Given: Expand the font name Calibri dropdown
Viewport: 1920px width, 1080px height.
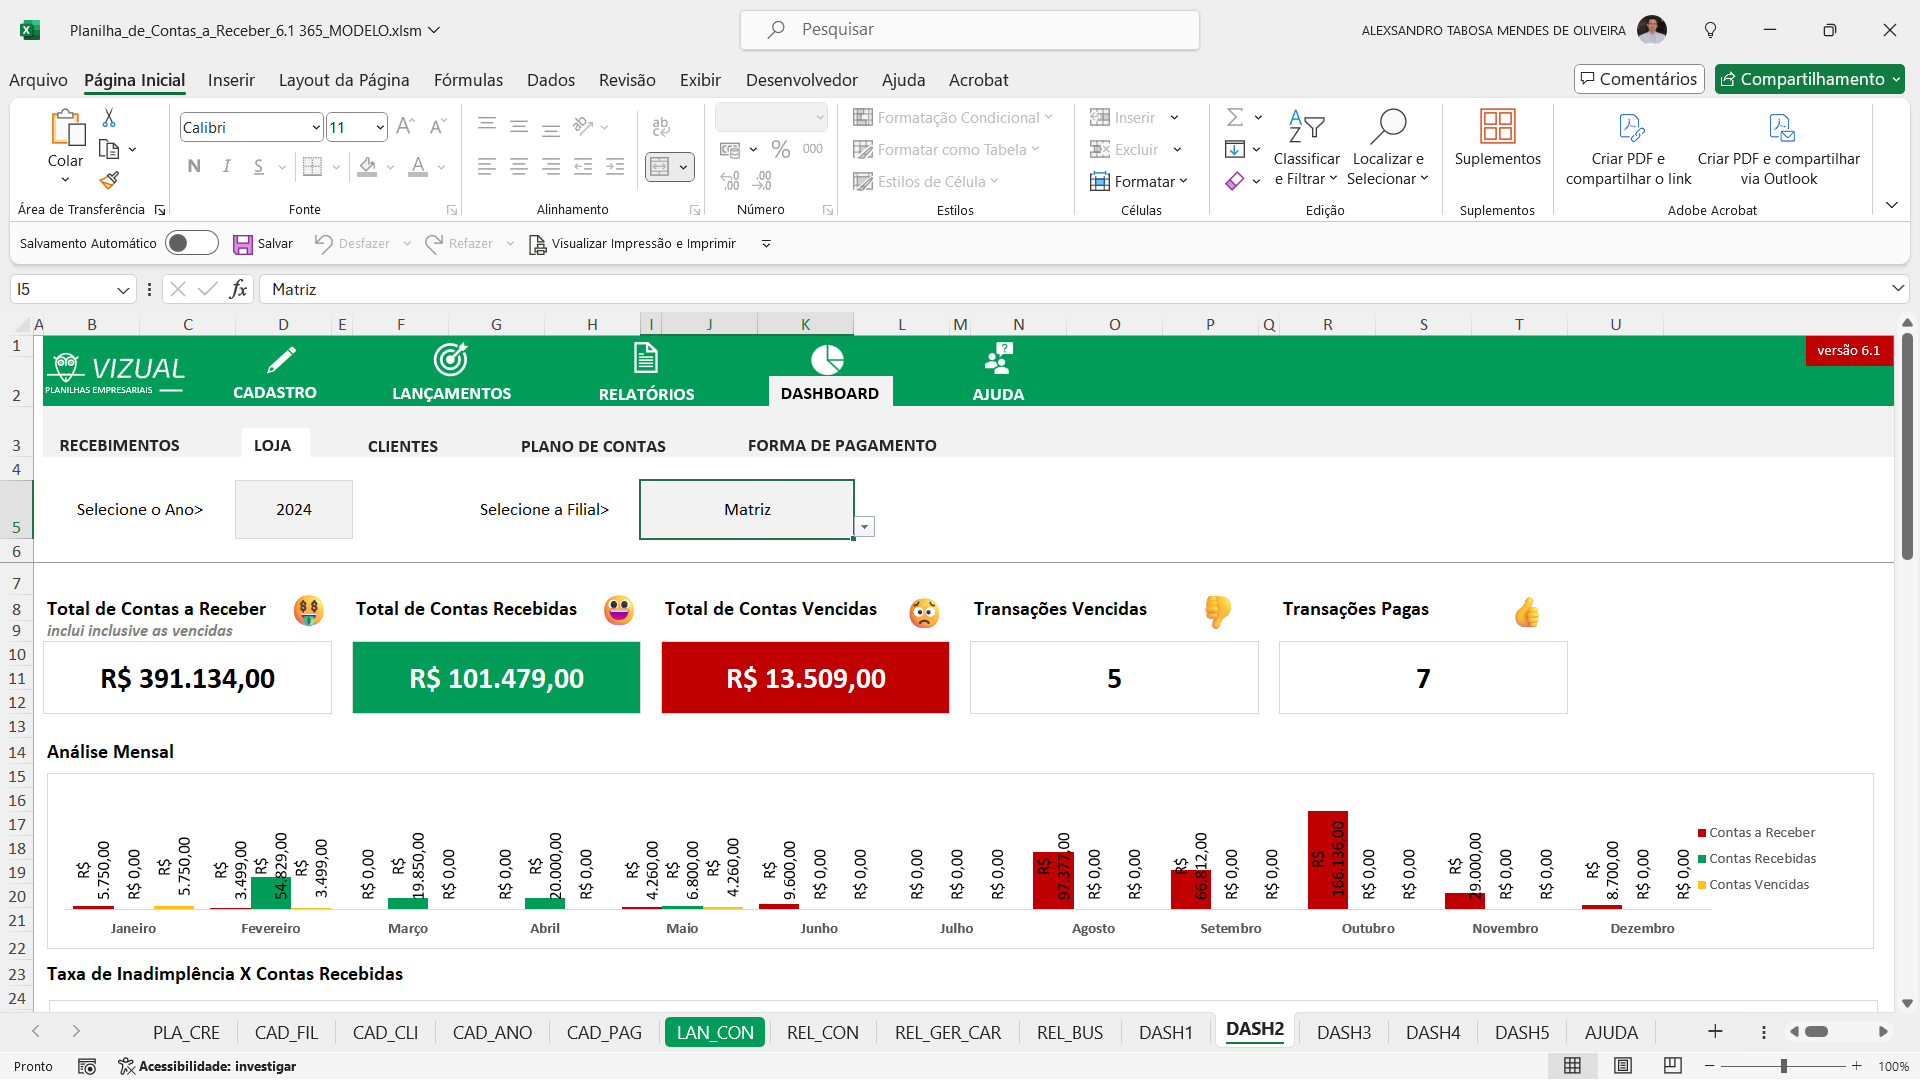Looking at the screenshot, I should (x=316, y=127).
